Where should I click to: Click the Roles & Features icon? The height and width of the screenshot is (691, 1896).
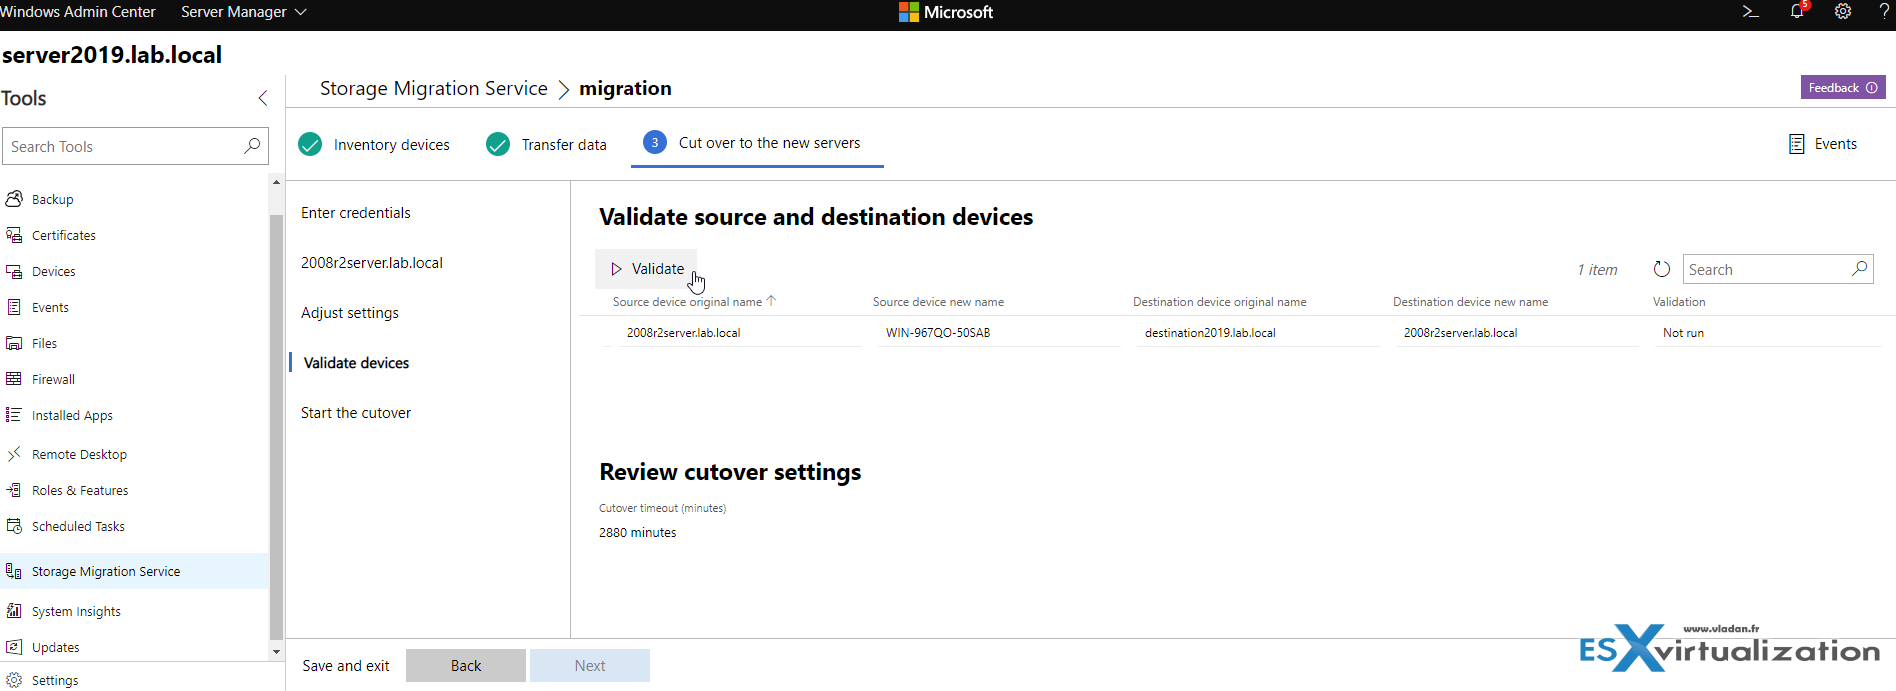(14, 490)
